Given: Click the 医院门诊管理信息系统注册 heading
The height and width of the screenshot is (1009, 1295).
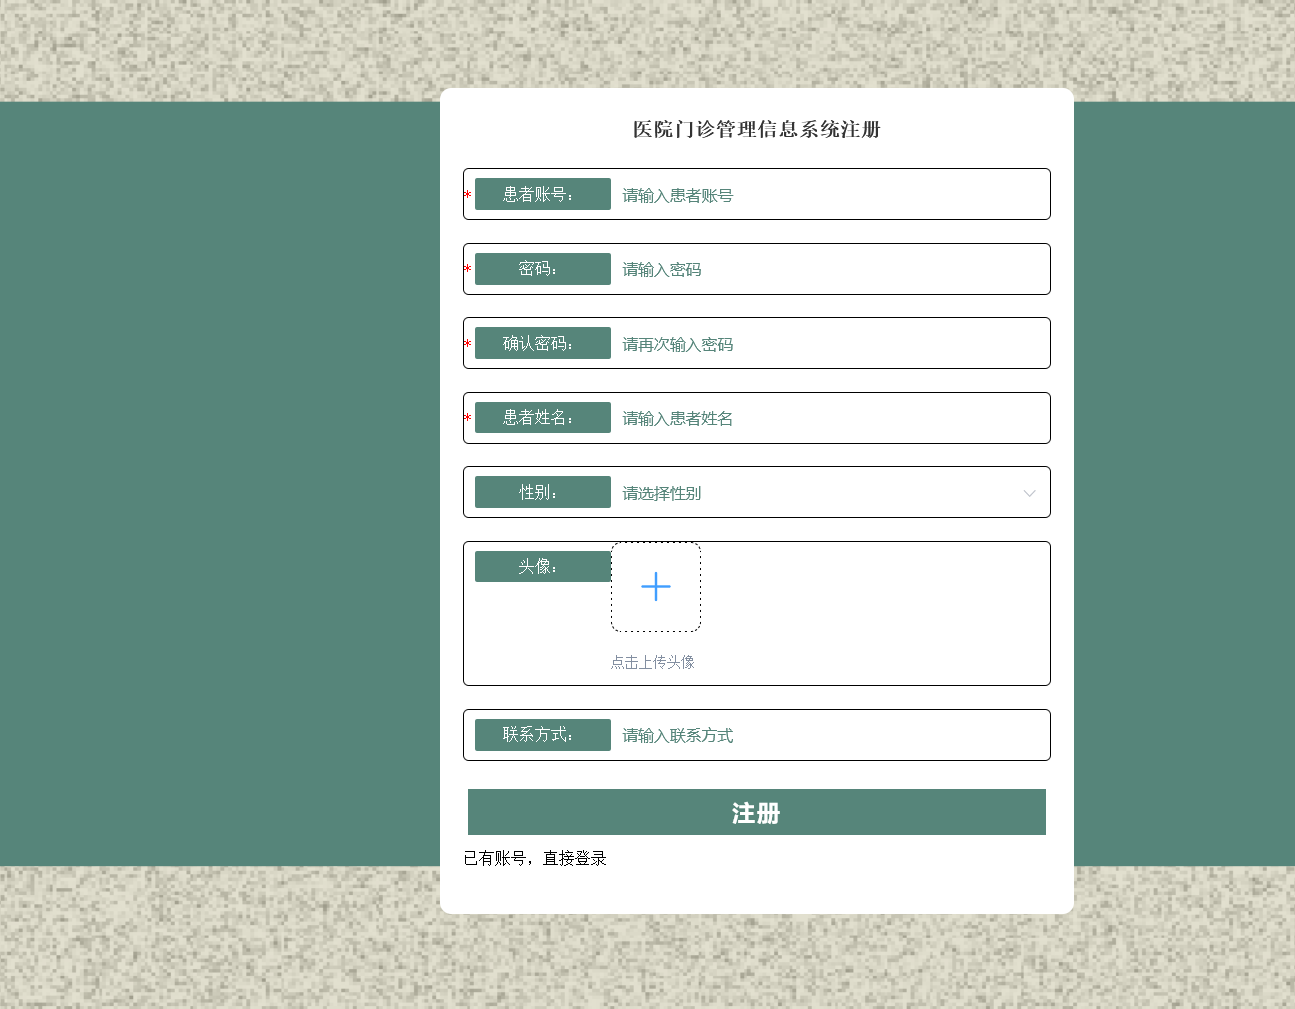Looking at the screenshot, I should click(756, 129).
